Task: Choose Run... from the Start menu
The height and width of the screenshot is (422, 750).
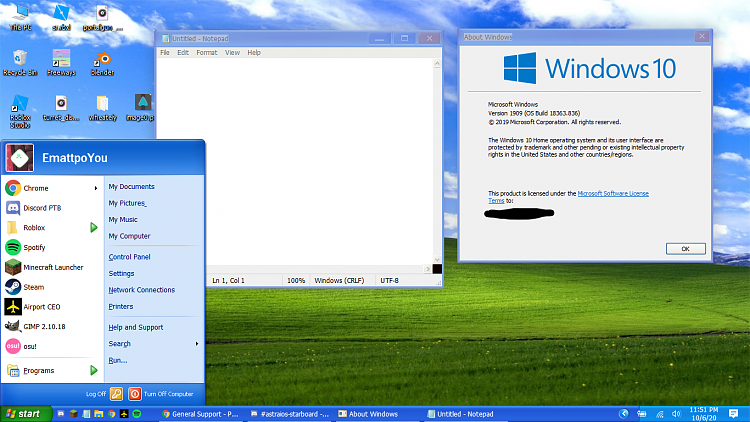Action: [x=118, y=360]
